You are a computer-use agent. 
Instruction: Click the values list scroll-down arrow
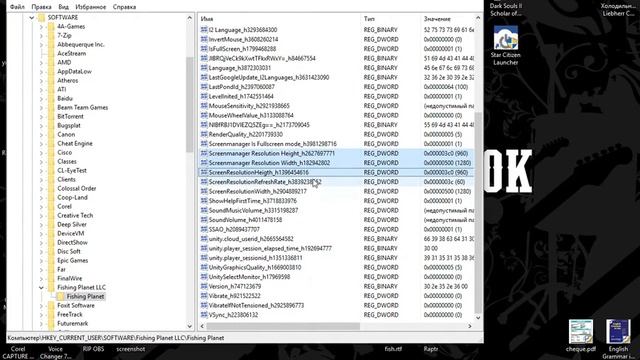click(x=478, y=318)
